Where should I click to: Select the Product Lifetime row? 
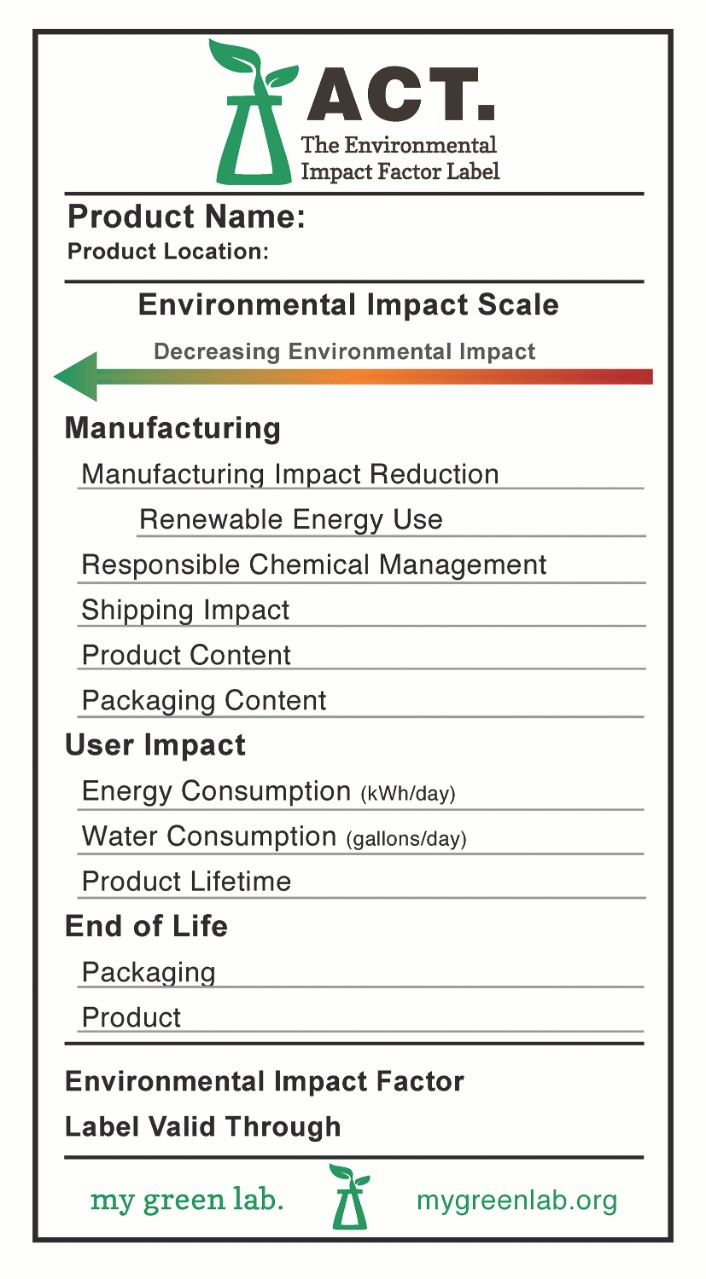click(187, 882)
